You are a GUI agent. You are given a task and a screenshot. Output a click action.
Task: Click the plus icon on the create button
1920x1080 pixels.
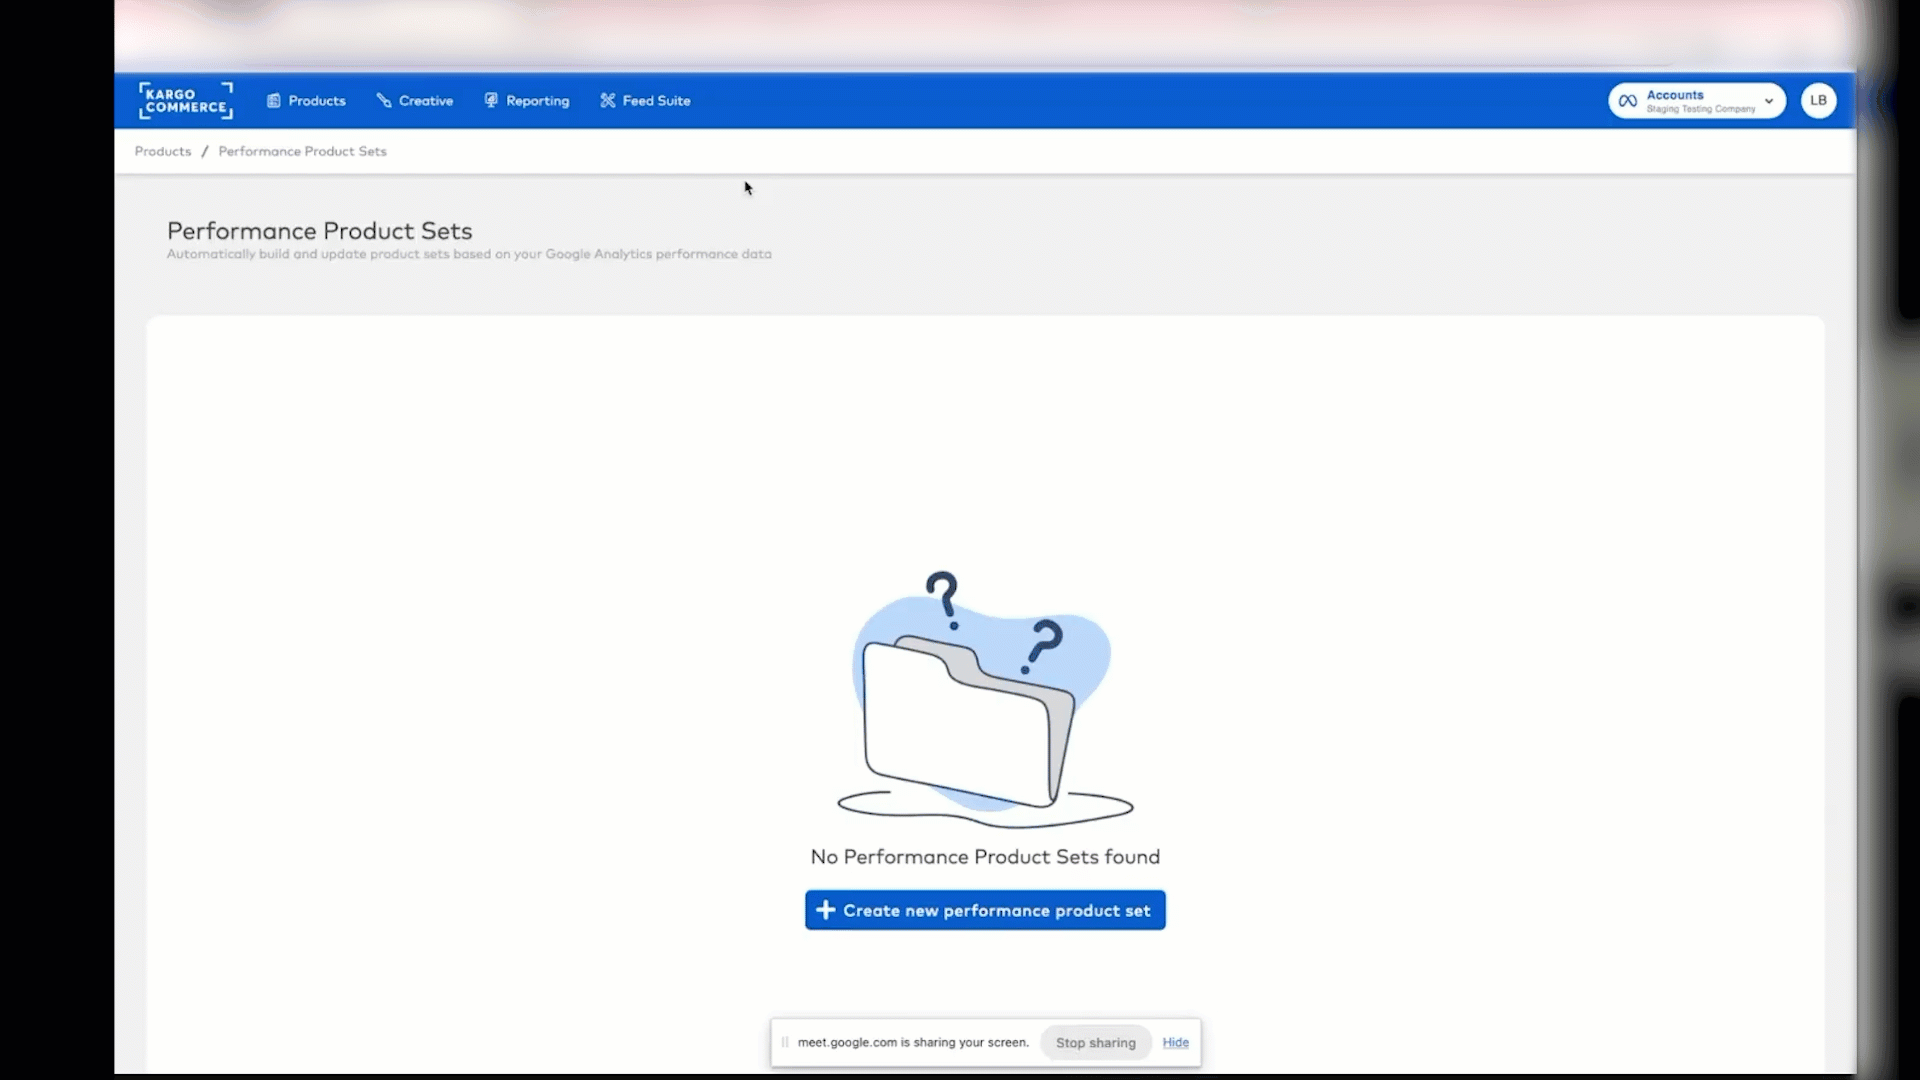[x=825, y=910]
